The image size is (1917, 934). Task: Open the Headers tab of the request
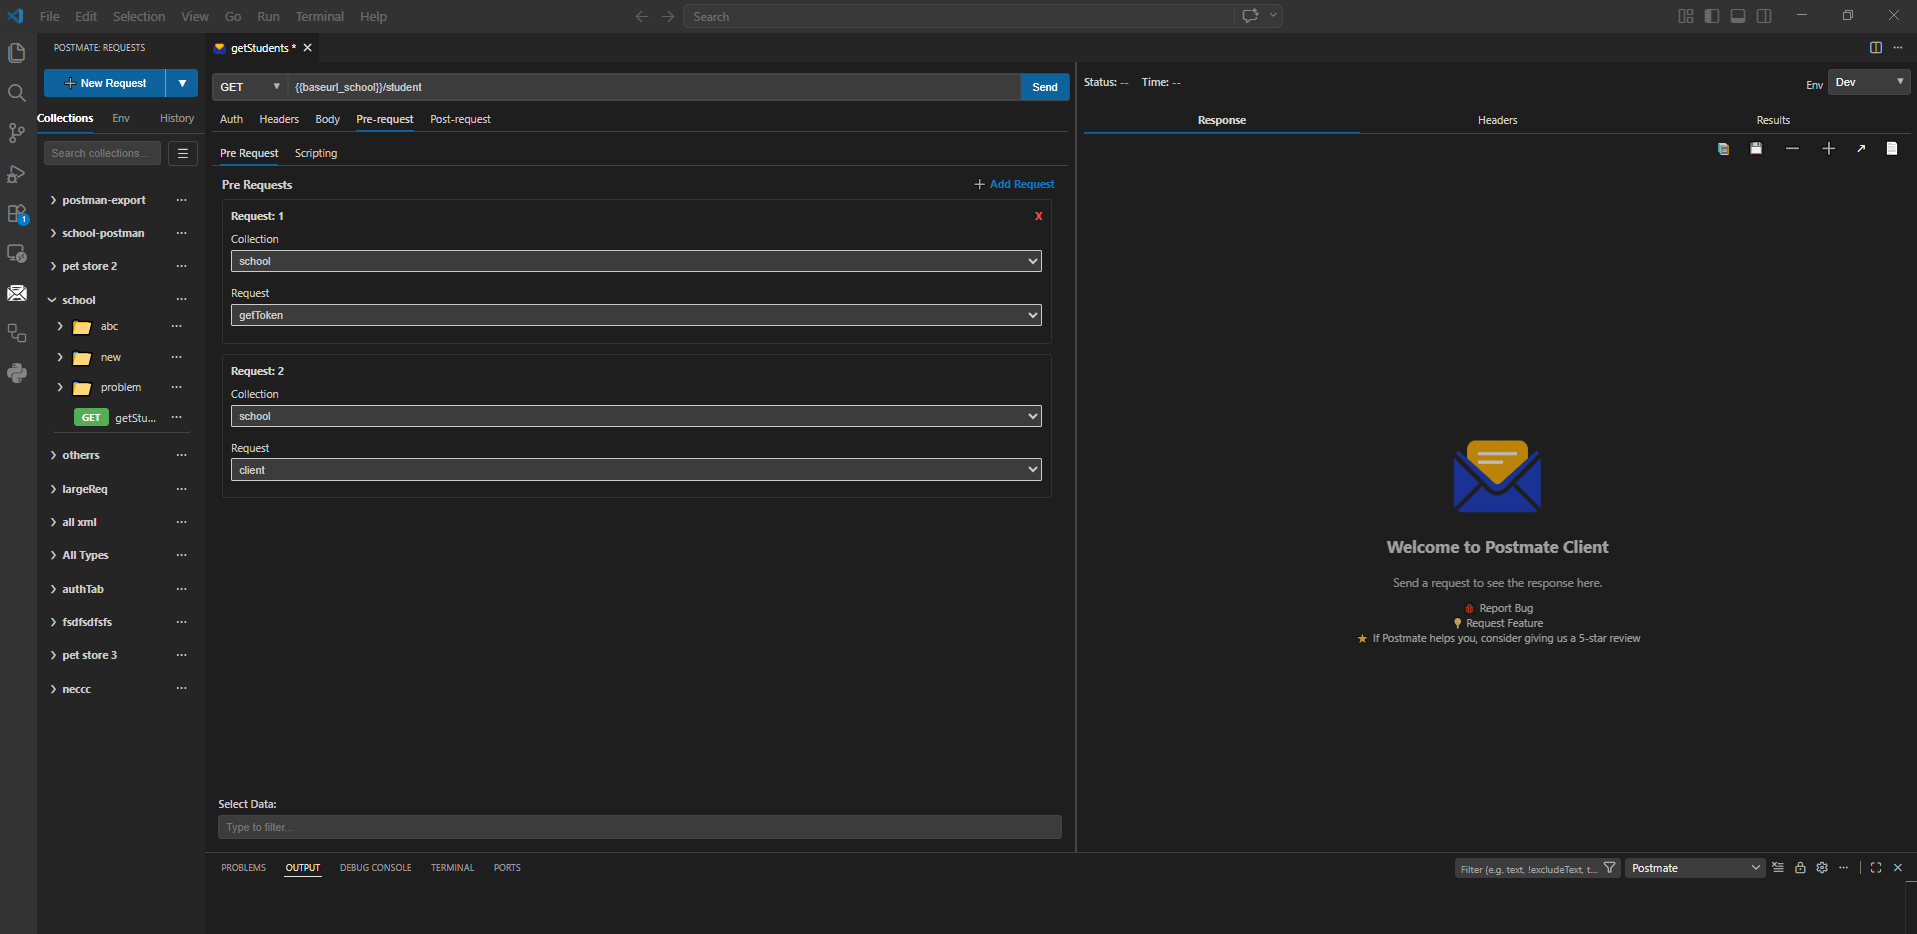click(278, 119)
